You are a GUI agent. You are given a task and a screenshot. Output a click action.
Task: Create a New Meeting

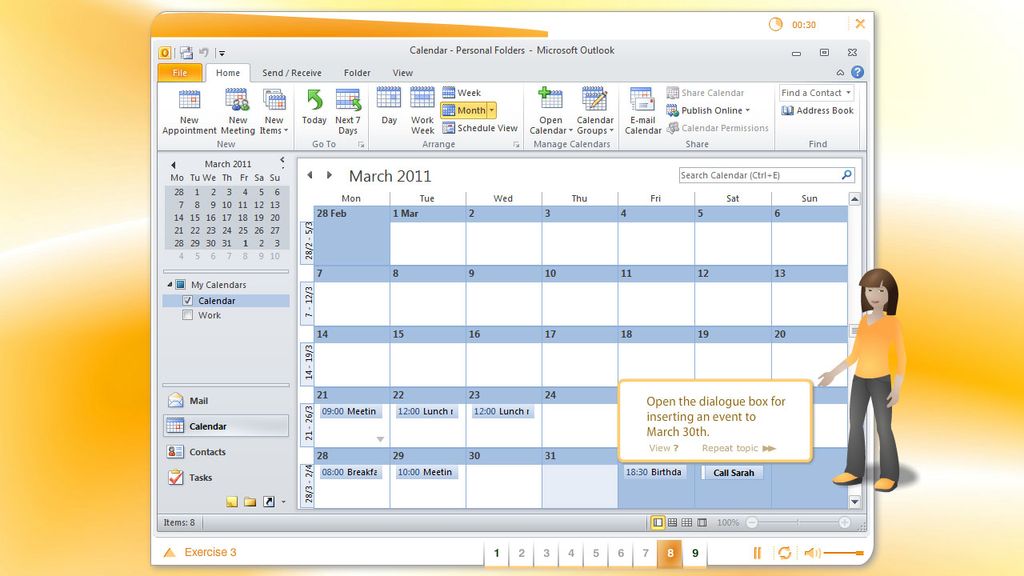[x=238, y=112]
